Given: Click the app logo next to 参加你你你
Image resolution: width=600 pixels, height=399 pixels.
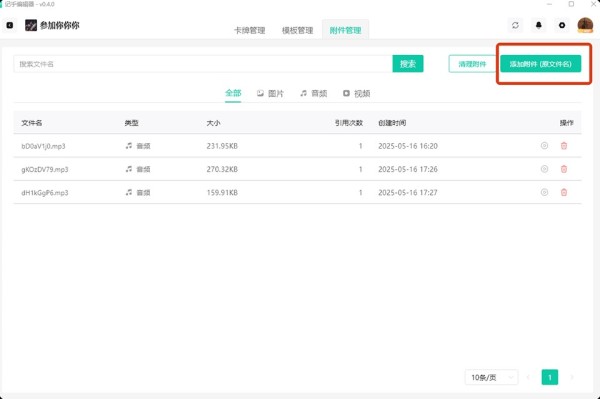Looking at the screenshot, I should pyautogui.click(x=31, y=25).
